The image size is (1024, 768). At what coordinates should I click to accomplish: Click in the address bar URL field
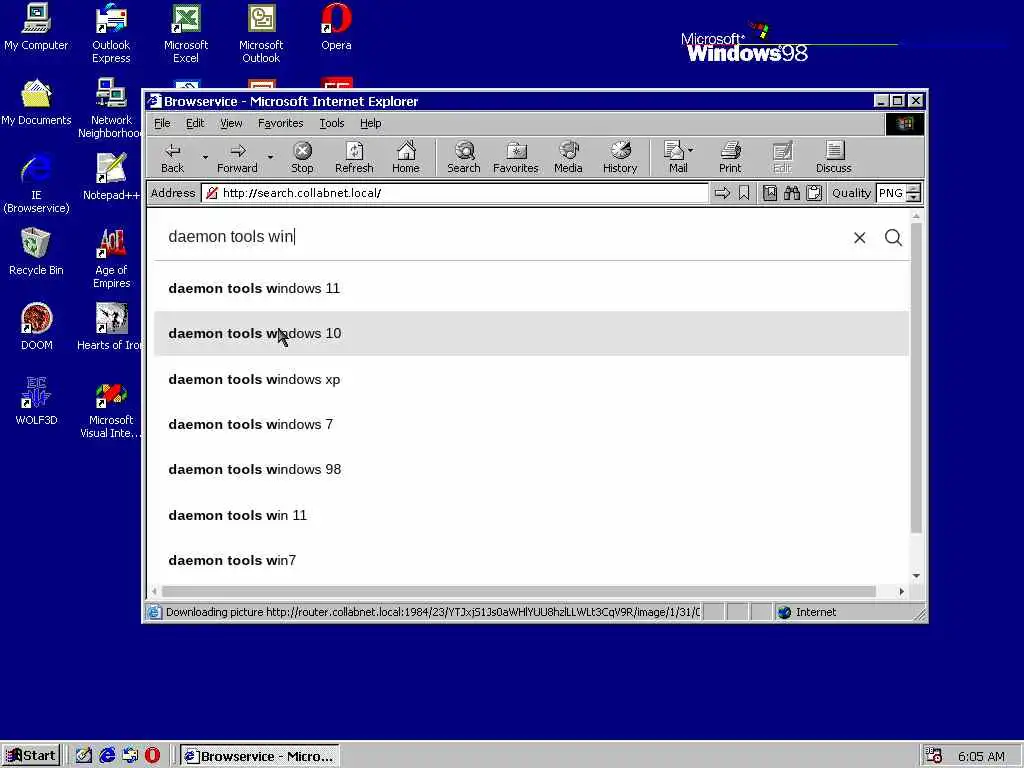[x=455, y=193]
